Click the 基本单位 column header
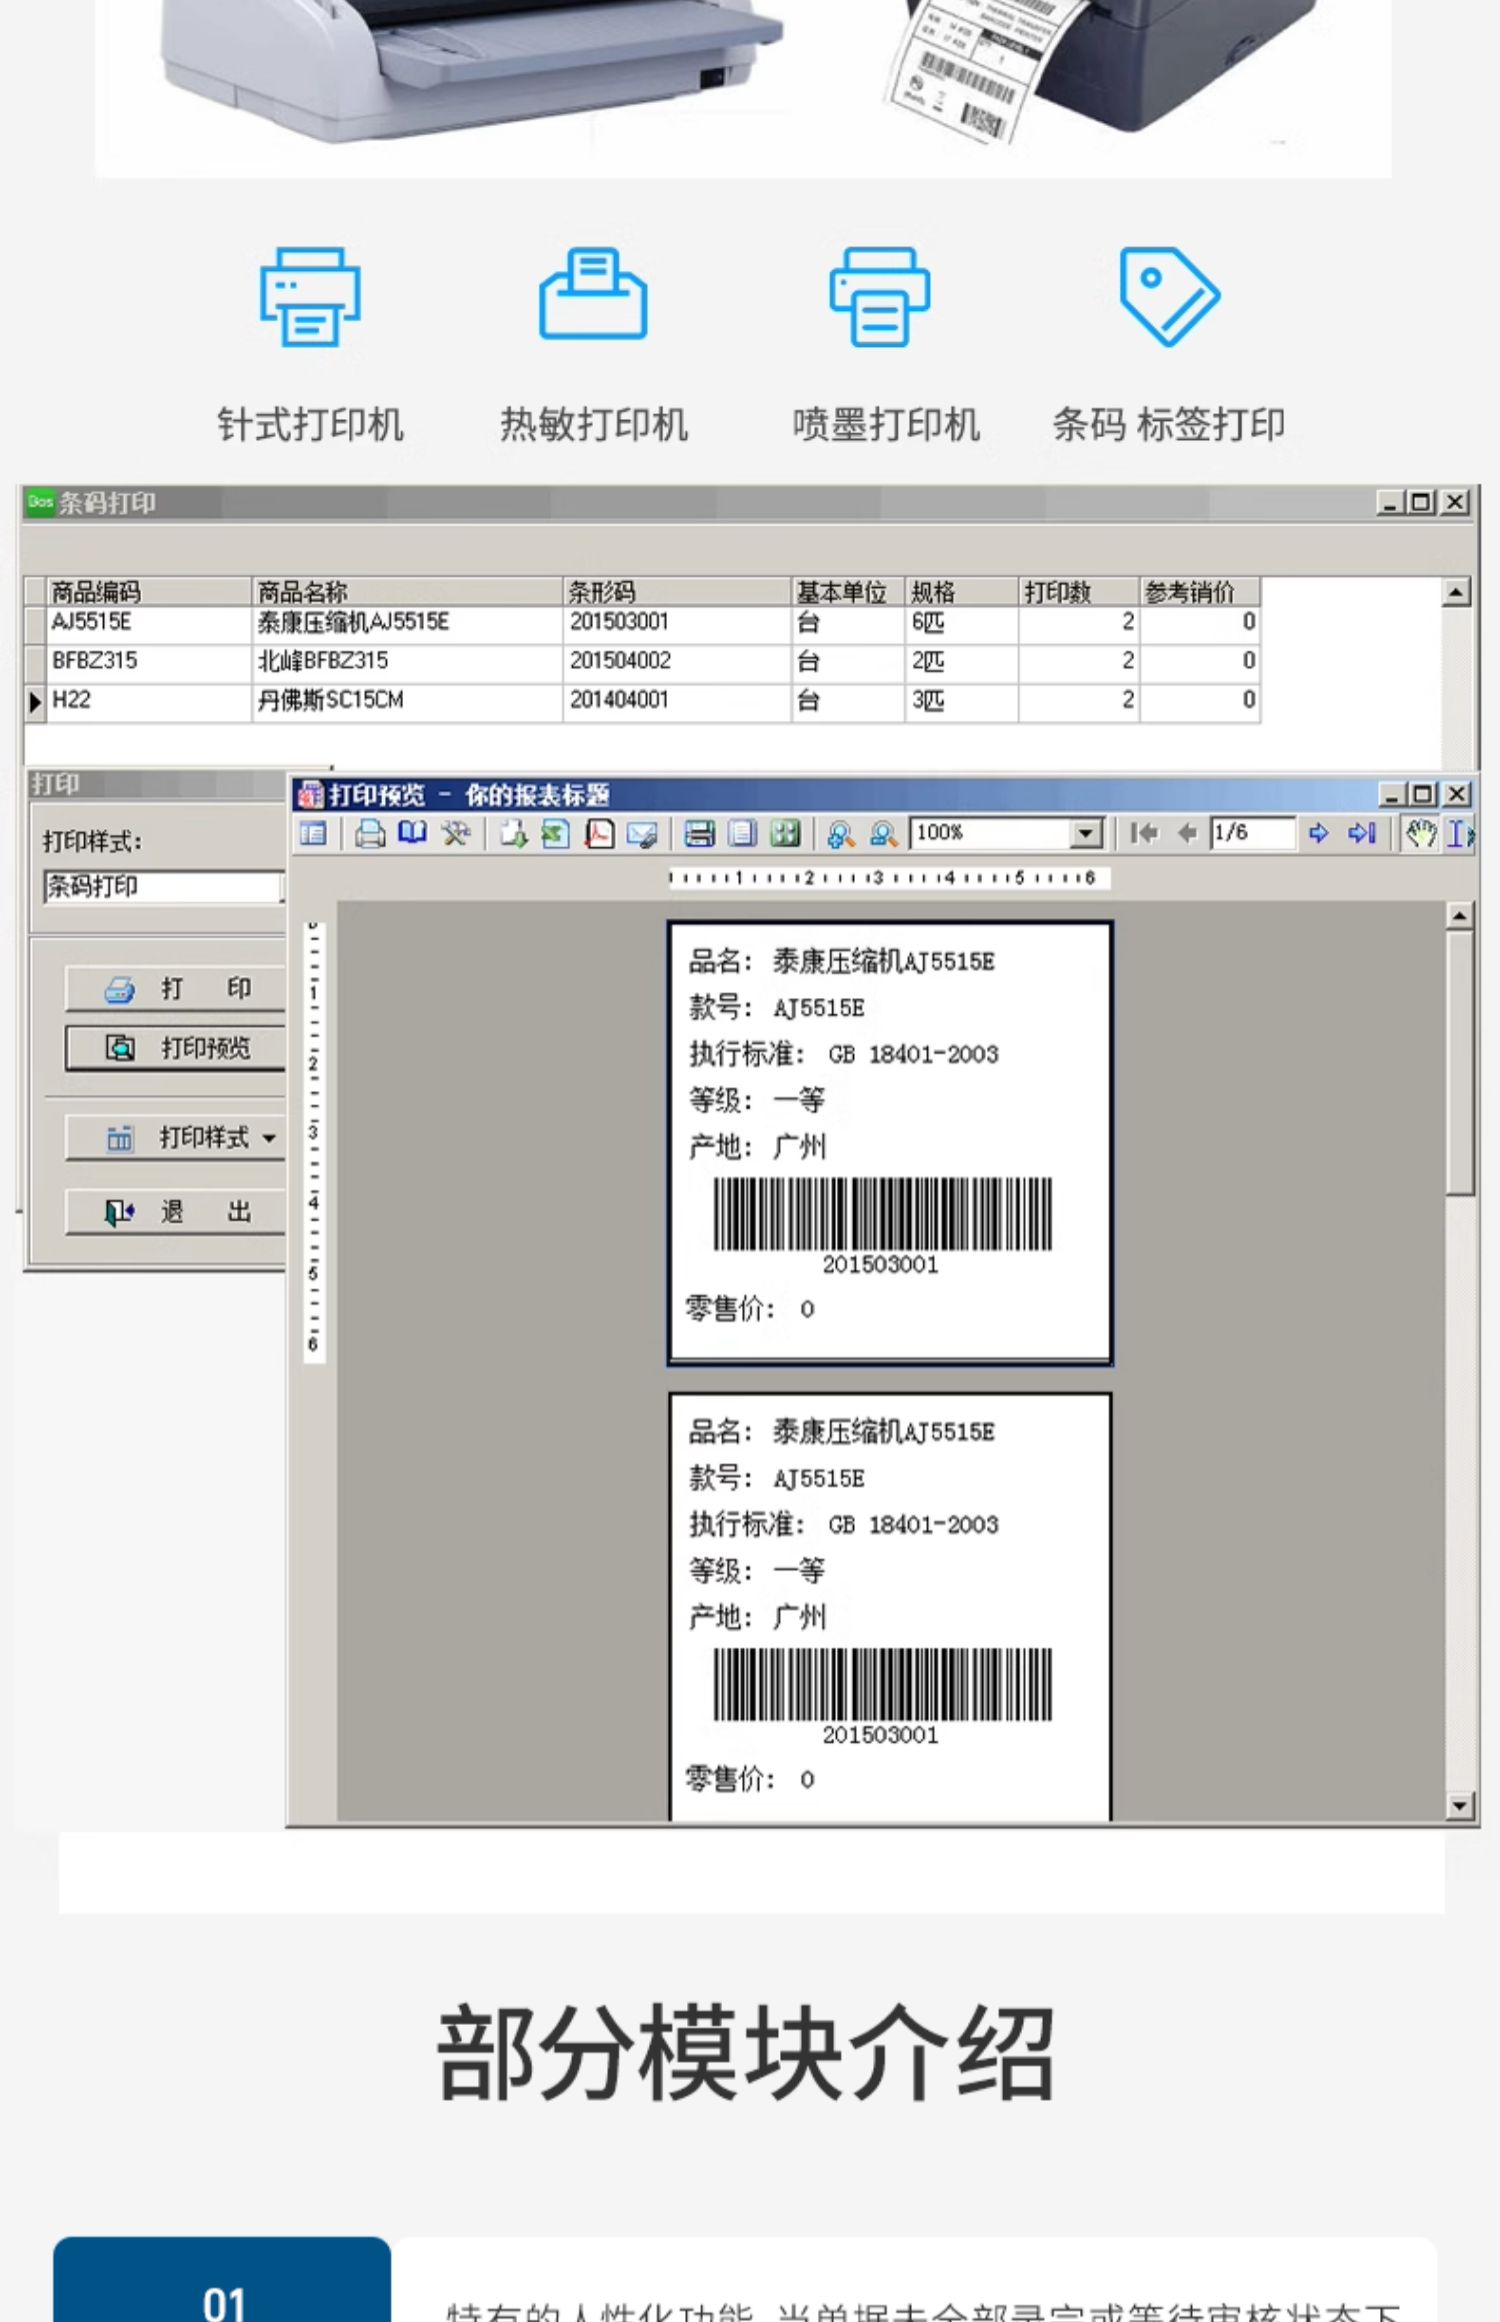The height and width of the screenshot is (2322, 1500). coord(848,592)
